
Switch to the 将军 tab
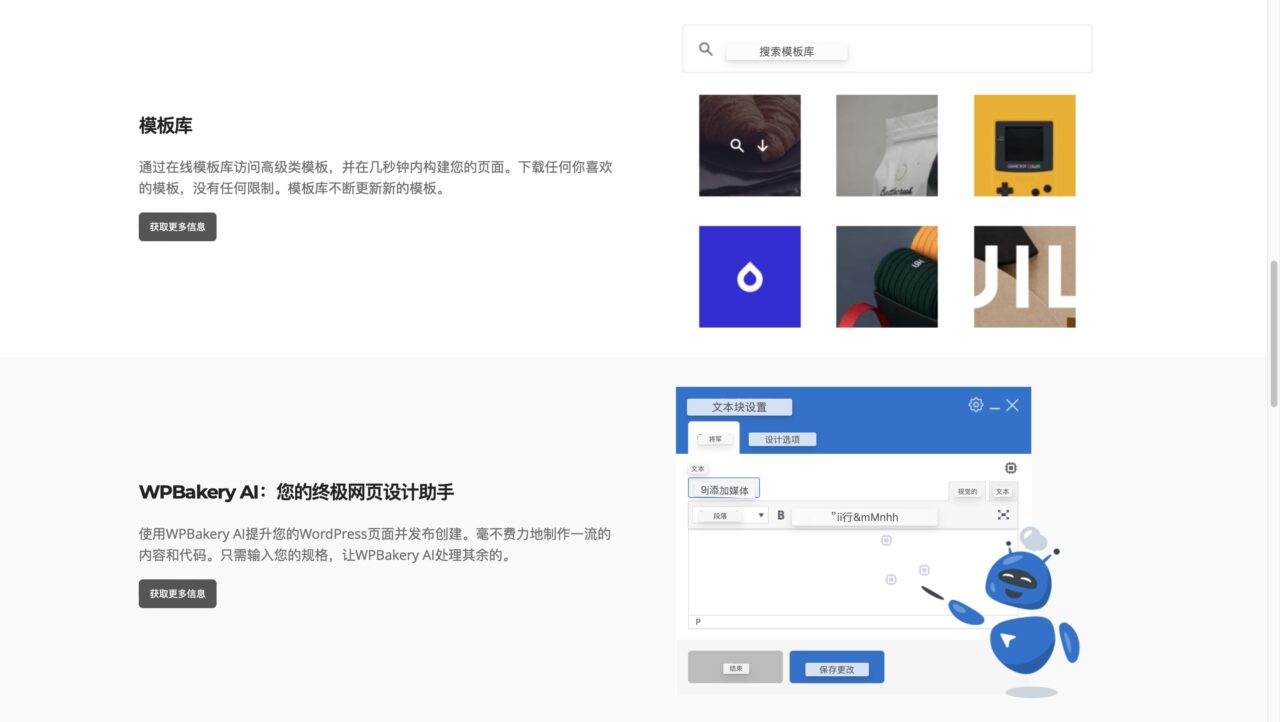tap(714, 438)
